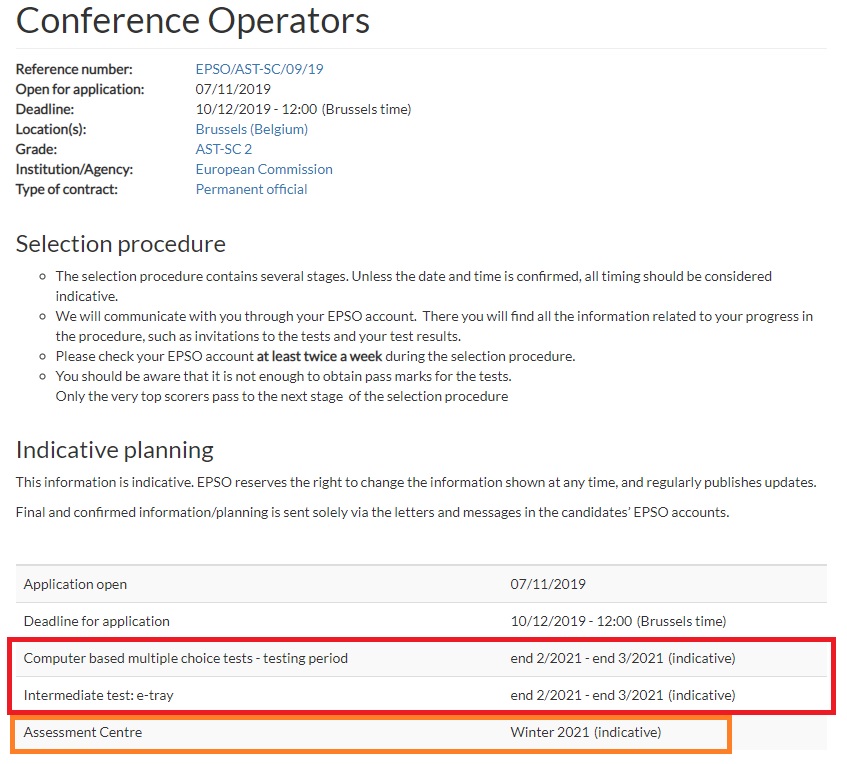Click the Conference Operators page title
Image resolution: width=847 pixels, height=764 pixels.
pyautogui.click(x=193, y=21)
